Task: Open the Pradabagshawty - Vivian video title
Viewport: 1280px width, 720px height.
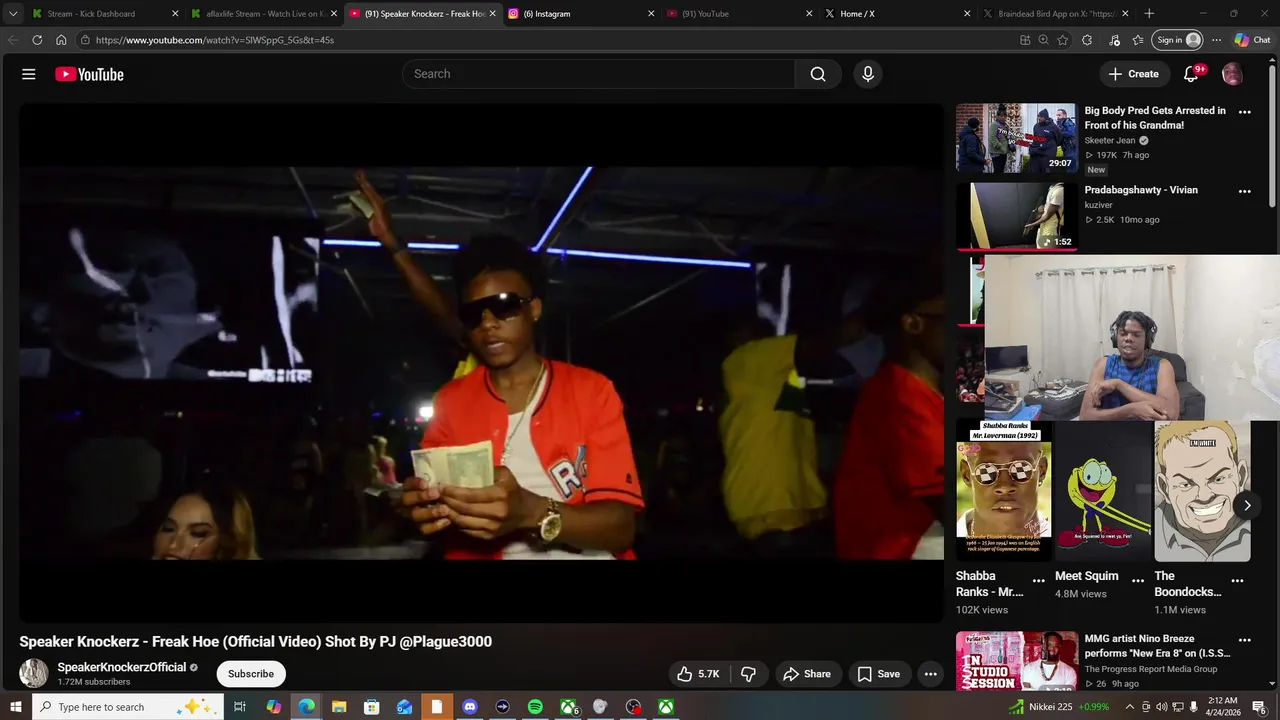Action: [1141, 190]
